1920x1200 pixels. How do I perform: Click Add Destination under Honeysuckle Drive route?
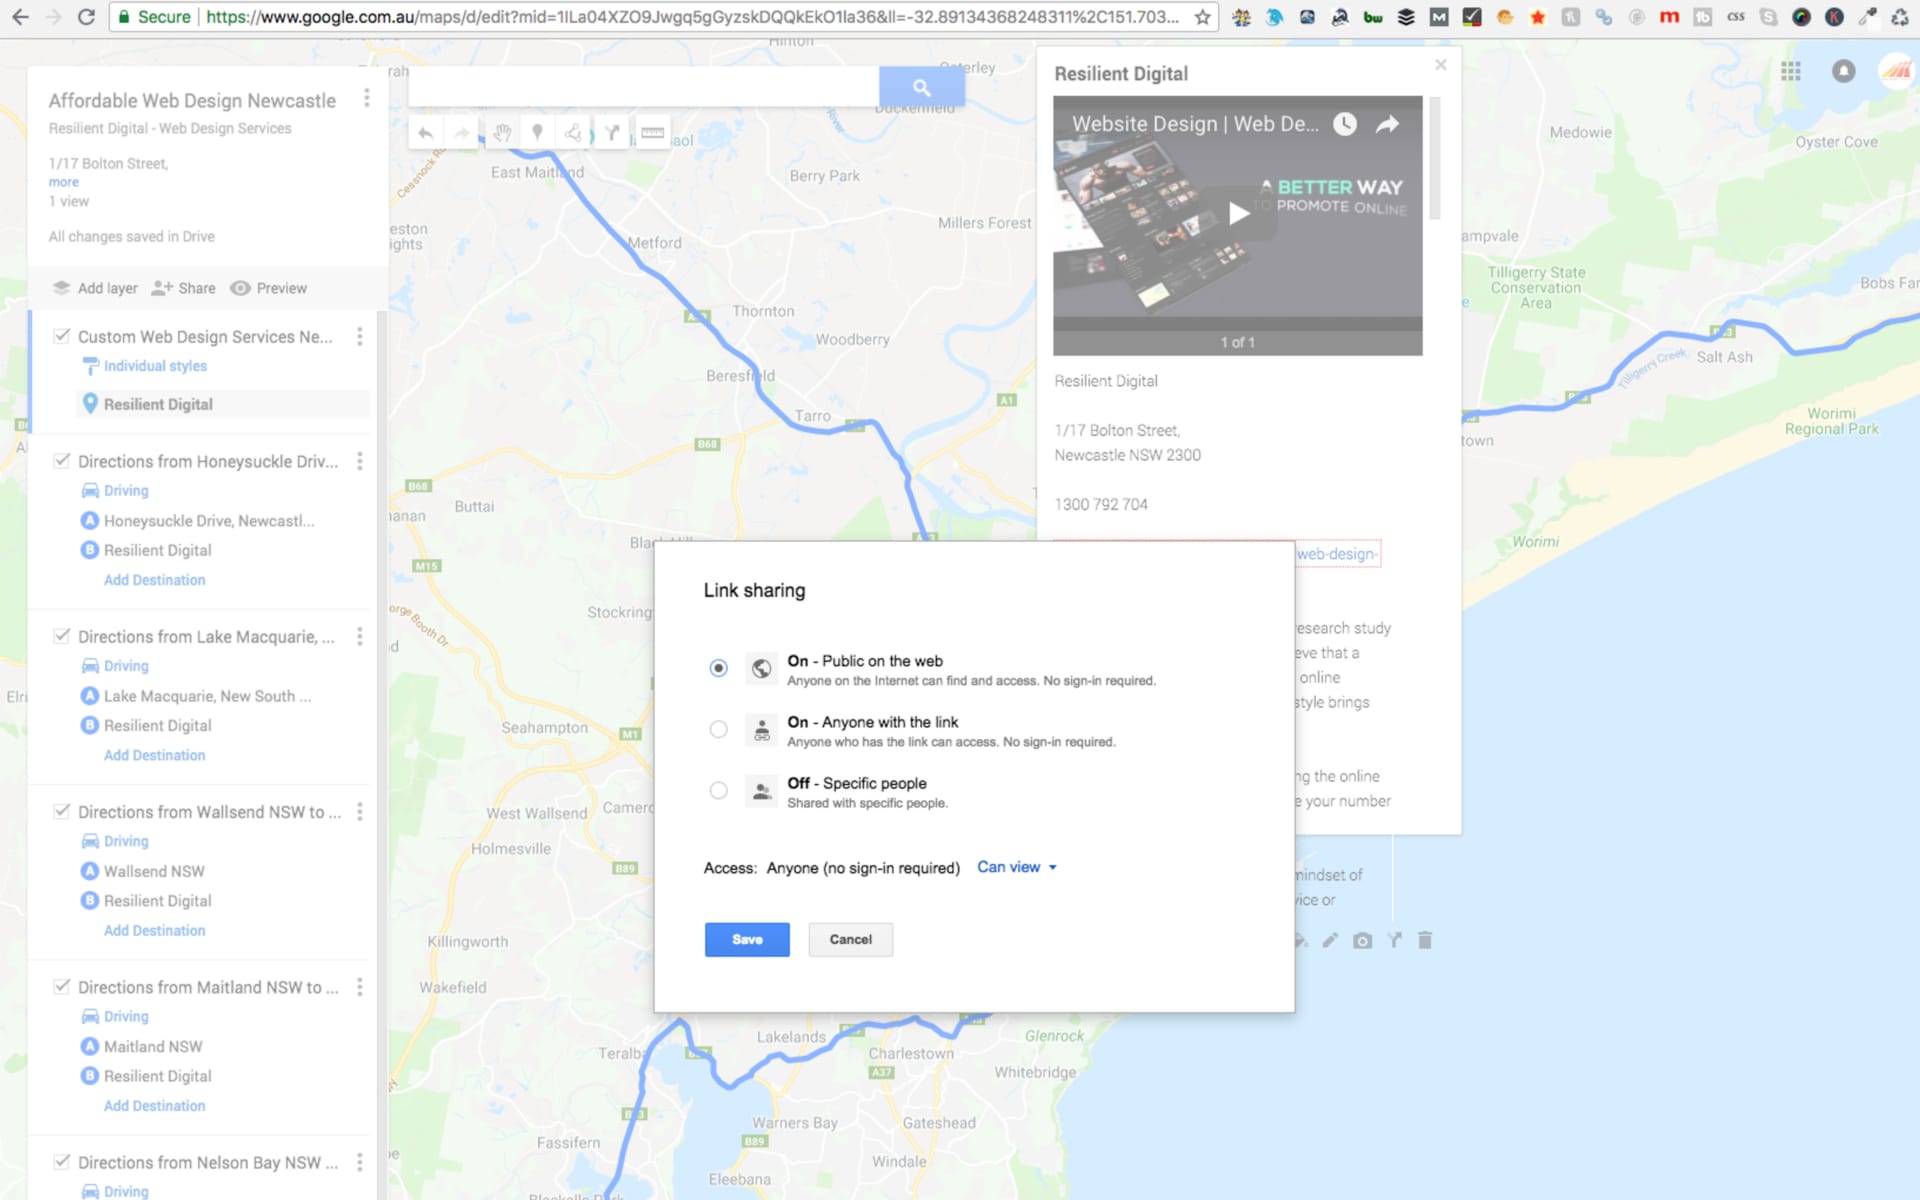tap(155, 580)
